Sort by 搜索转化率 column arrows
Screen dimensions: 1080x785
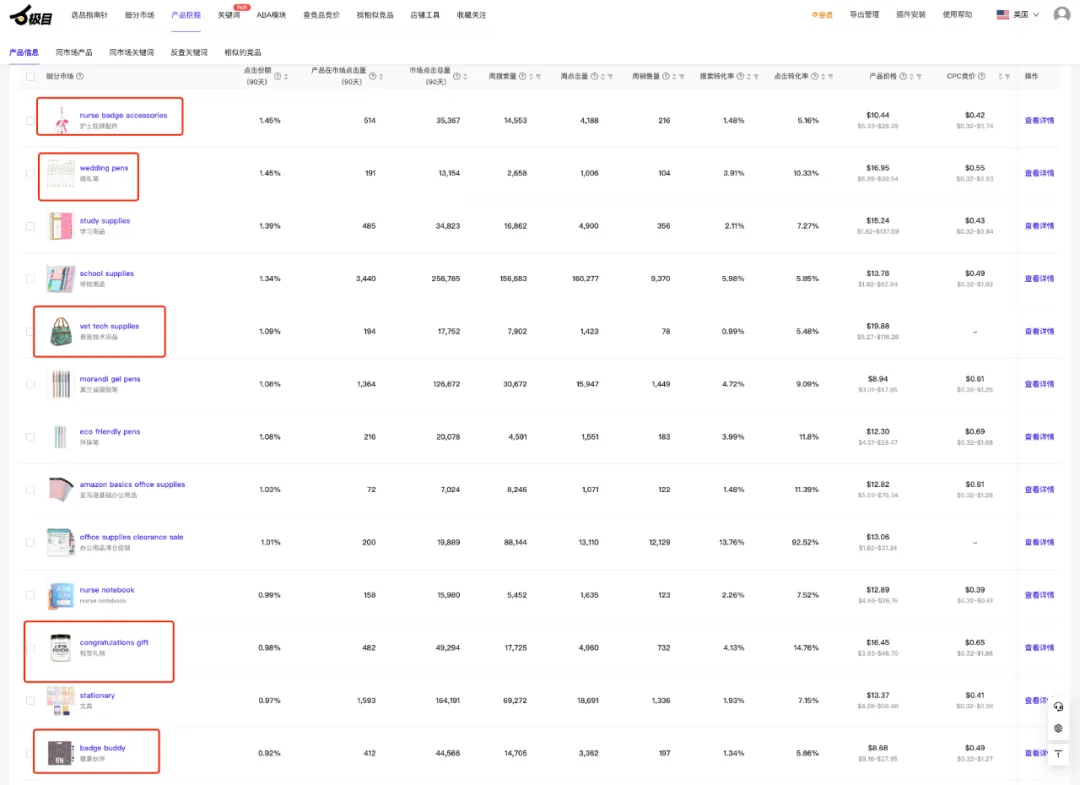pyautogui.click(x=749, y=76)
